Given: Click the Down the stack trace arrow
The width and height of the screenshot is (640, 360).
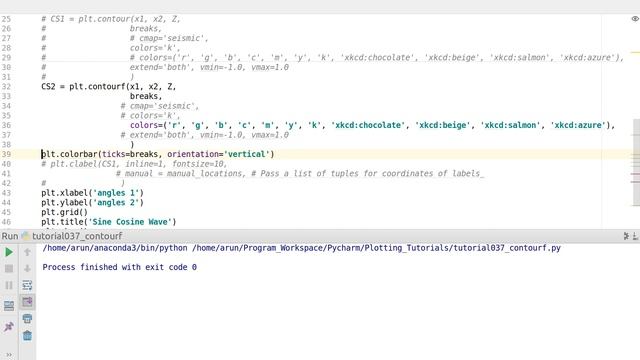Looking at the screenshot, I should 27,269.
